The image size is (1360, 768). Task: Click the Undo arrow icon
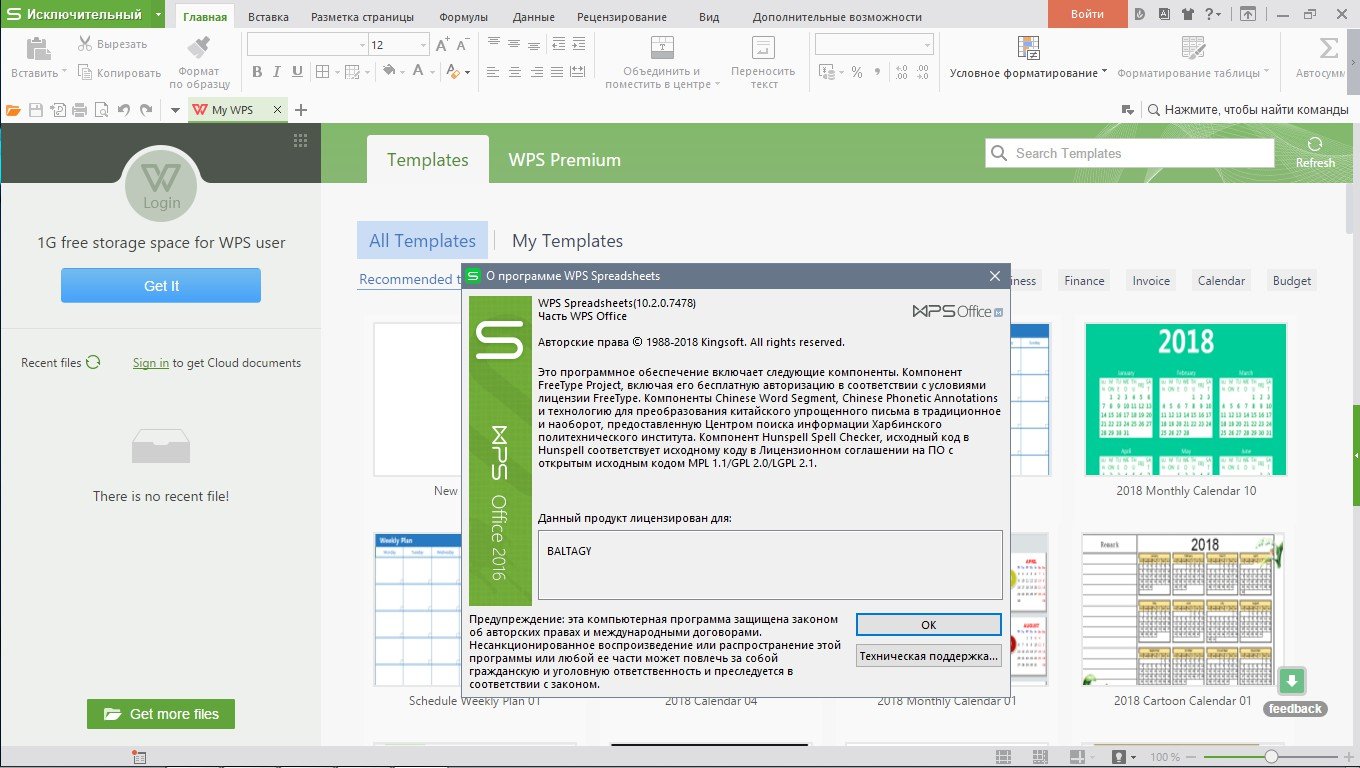[124, 110]
